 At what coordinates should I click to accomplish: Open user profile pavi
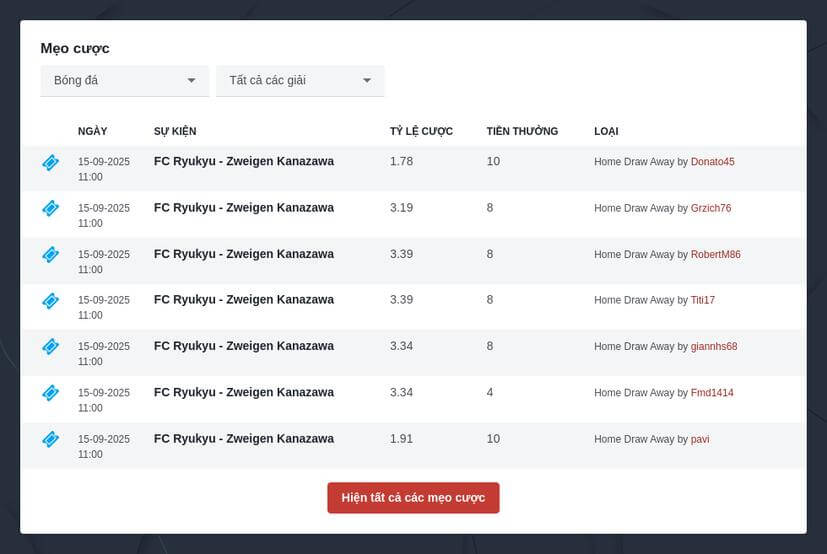[700, 440]
